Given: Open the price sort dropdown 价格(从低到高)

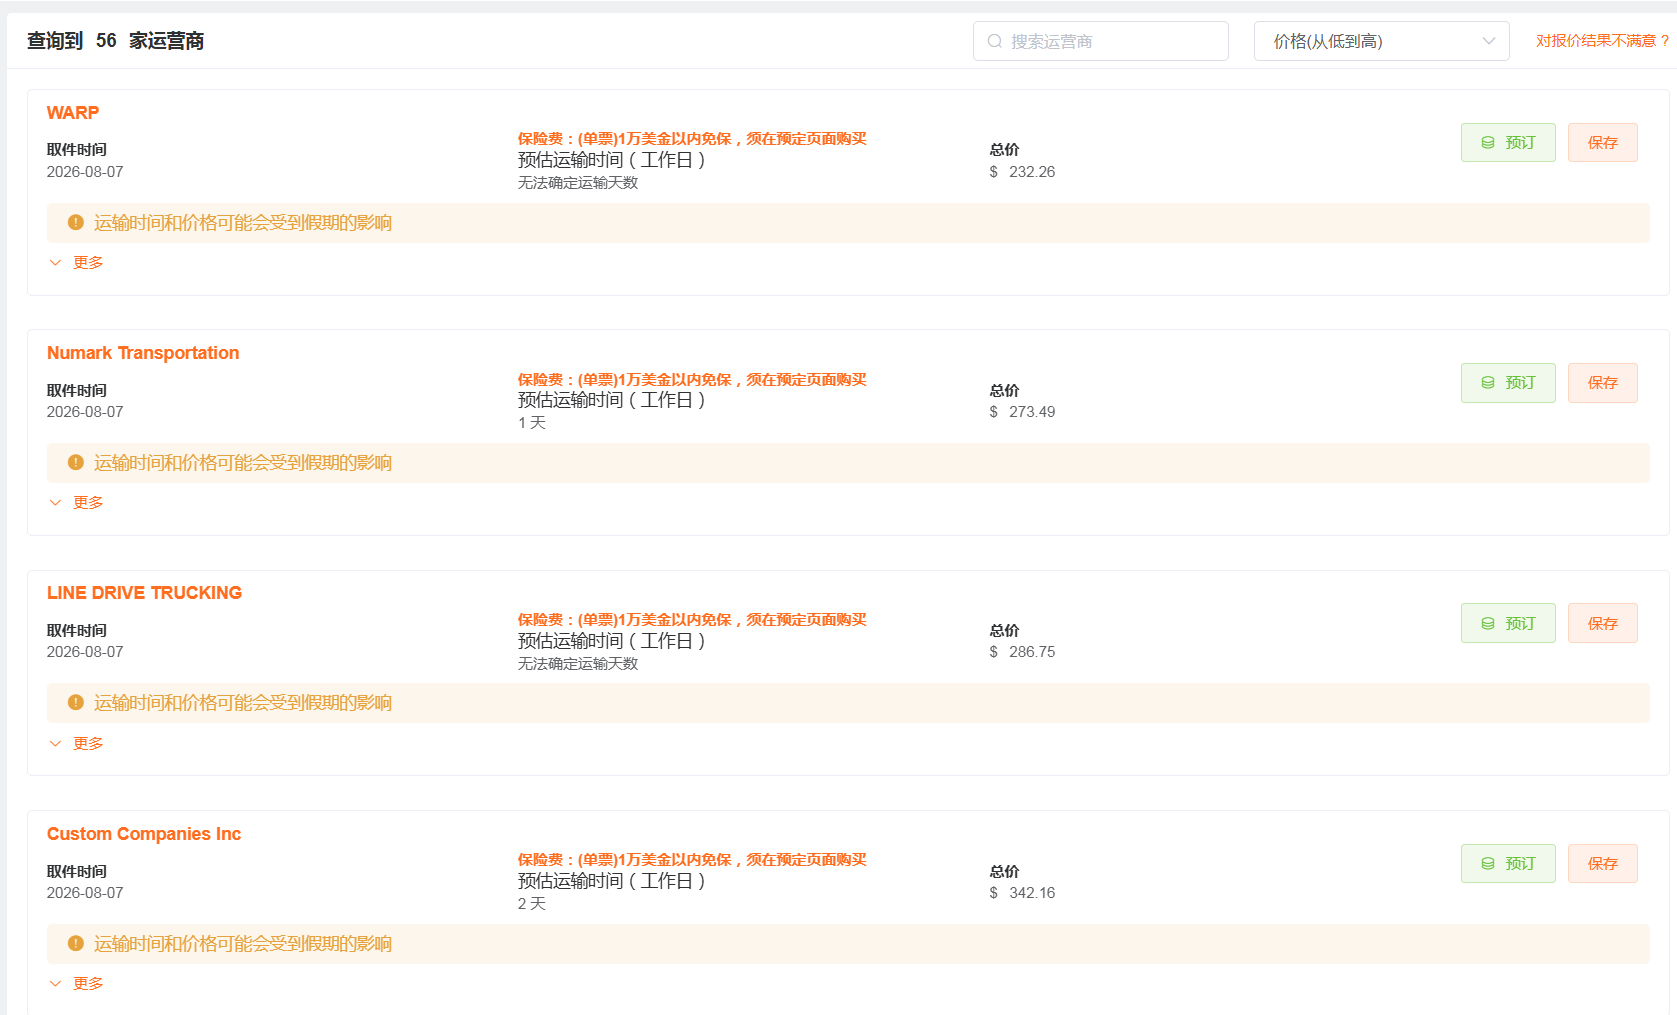Looking at the screenshot, I should click(x=1381, y=41).
